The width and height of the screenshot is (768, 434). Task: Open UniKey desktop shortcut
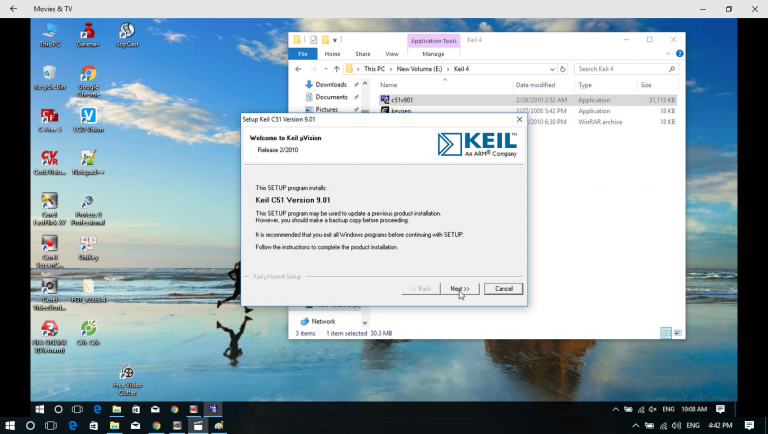pyautogui.click(x=88, y=248)
